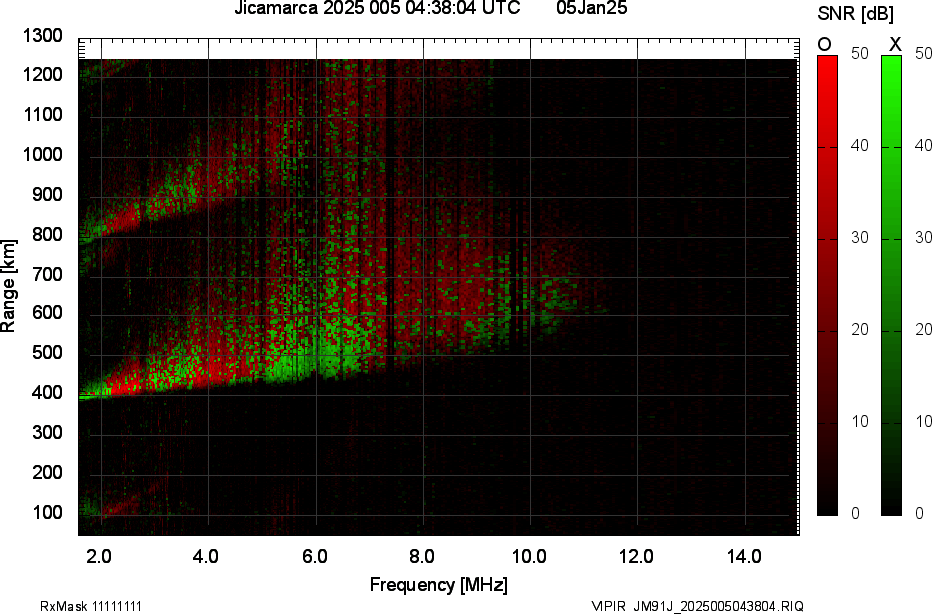The image size is (932, 614).
Task: Click the 4.0 frequency tick label
Action: coord(206,556)
